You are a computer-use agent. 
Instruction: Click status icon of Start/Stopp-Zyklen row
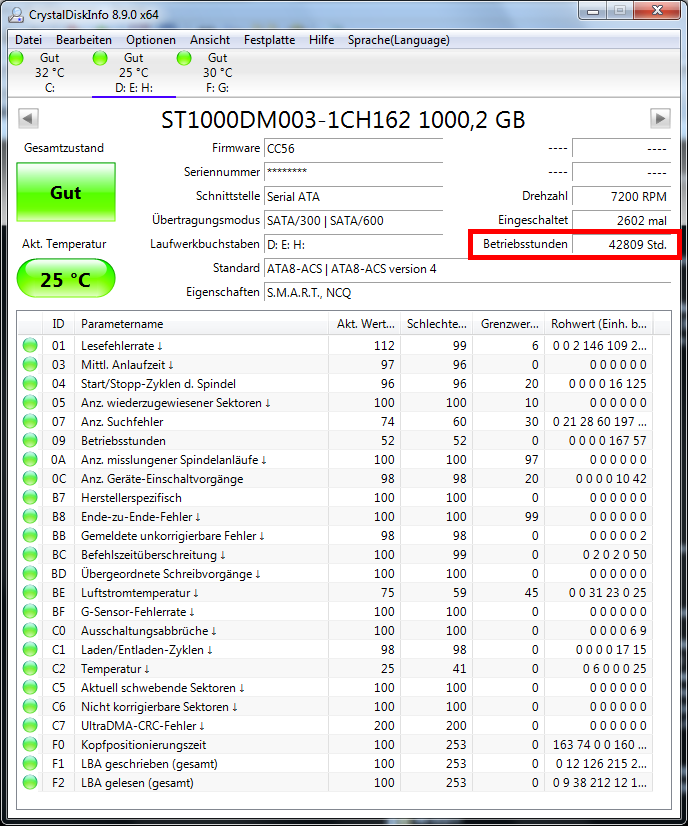[30, 384]
